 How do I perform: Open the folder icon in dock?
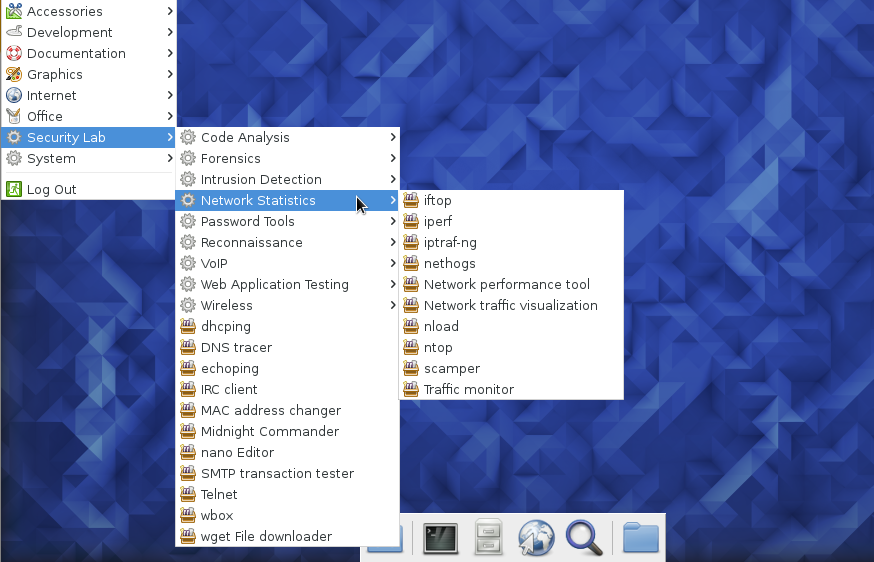[640, 537]
